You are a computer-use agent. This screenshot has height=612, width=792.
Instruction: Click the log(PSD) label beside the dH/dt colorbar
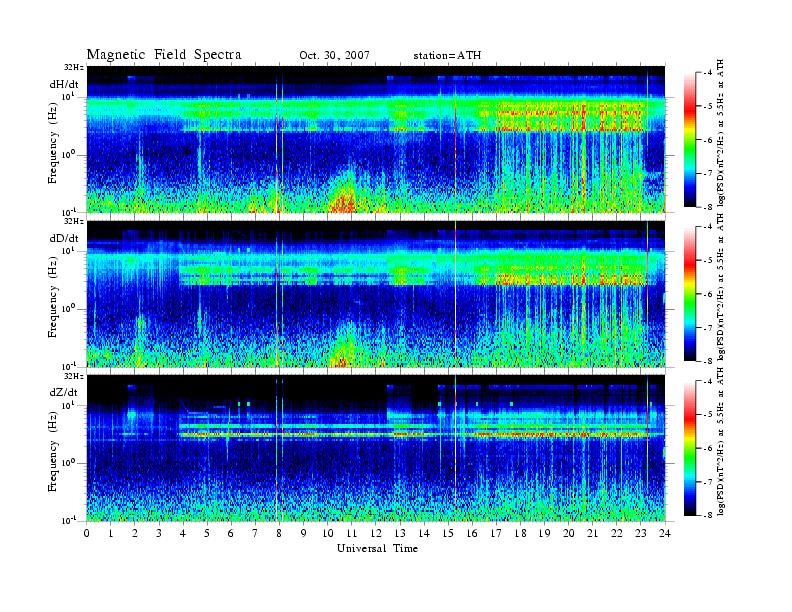(721, 133)
